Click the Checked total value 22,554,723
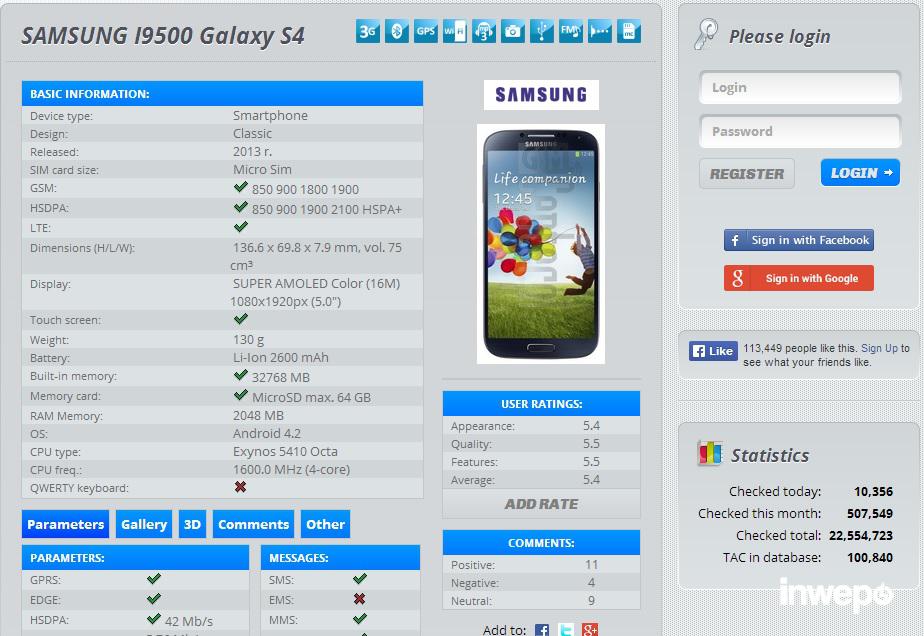 point(860,536)
